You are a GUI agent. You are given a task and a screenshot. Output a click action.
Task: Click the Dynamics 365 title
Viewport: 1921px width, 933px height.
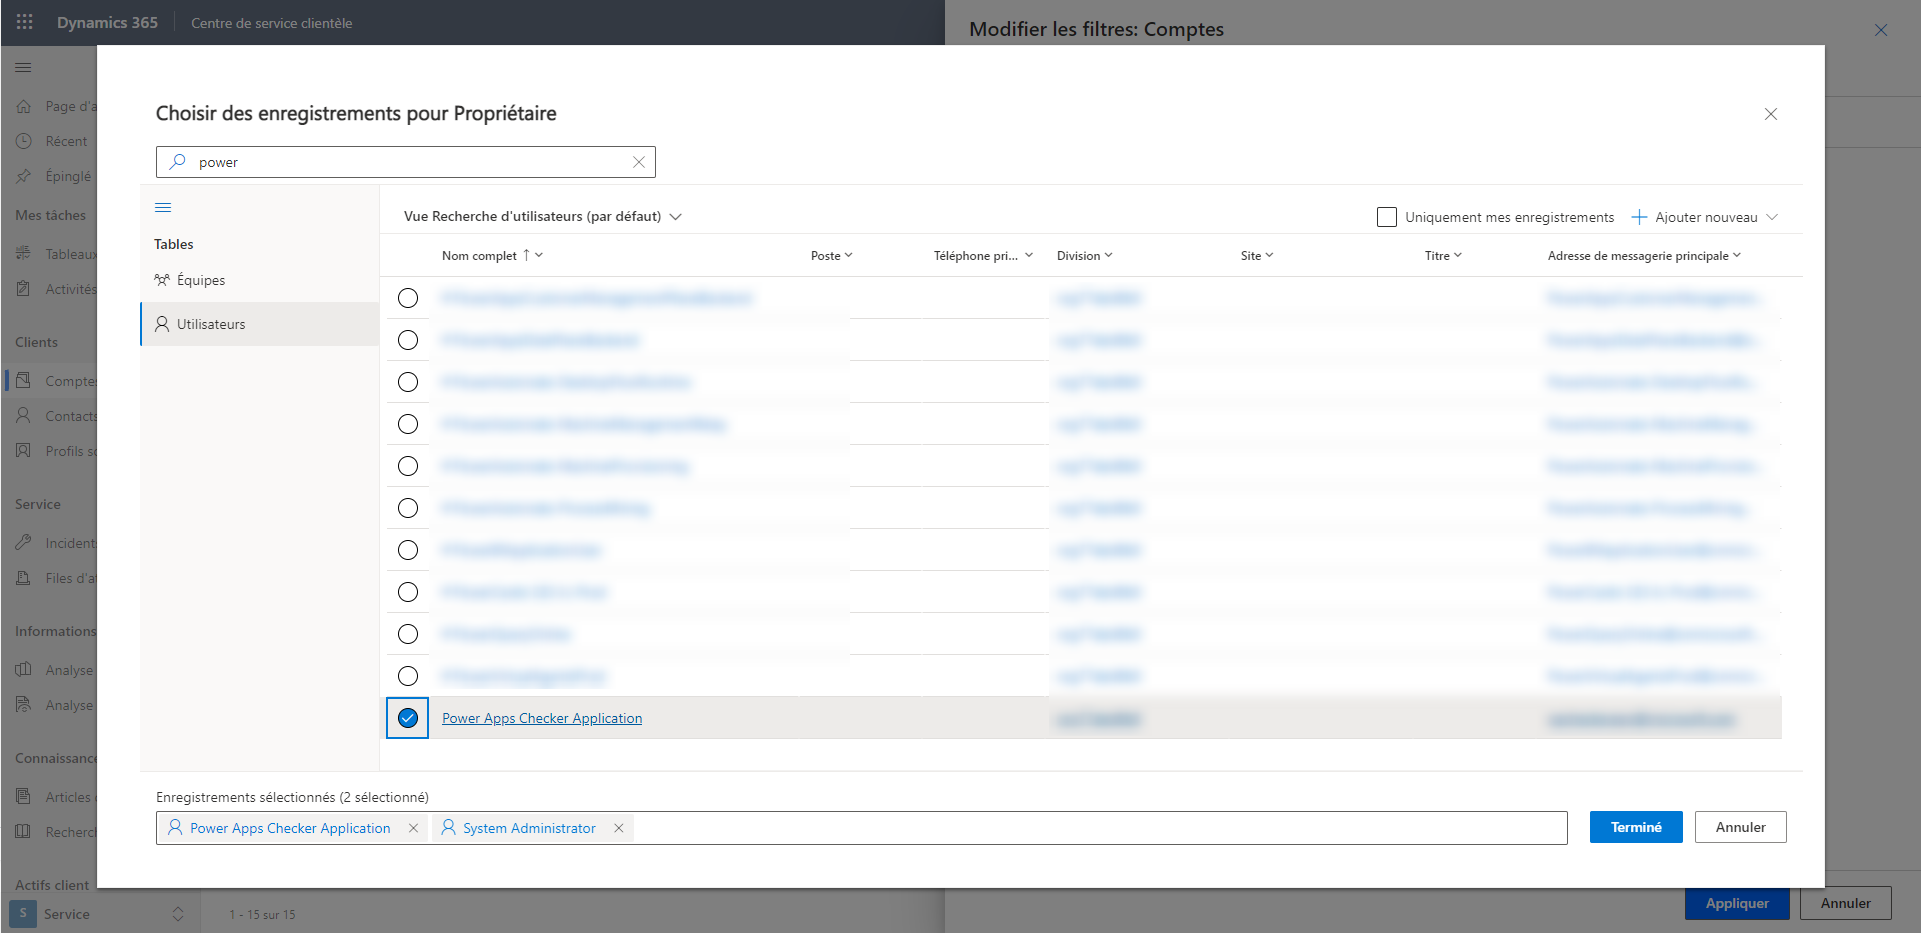pos(107,22)
